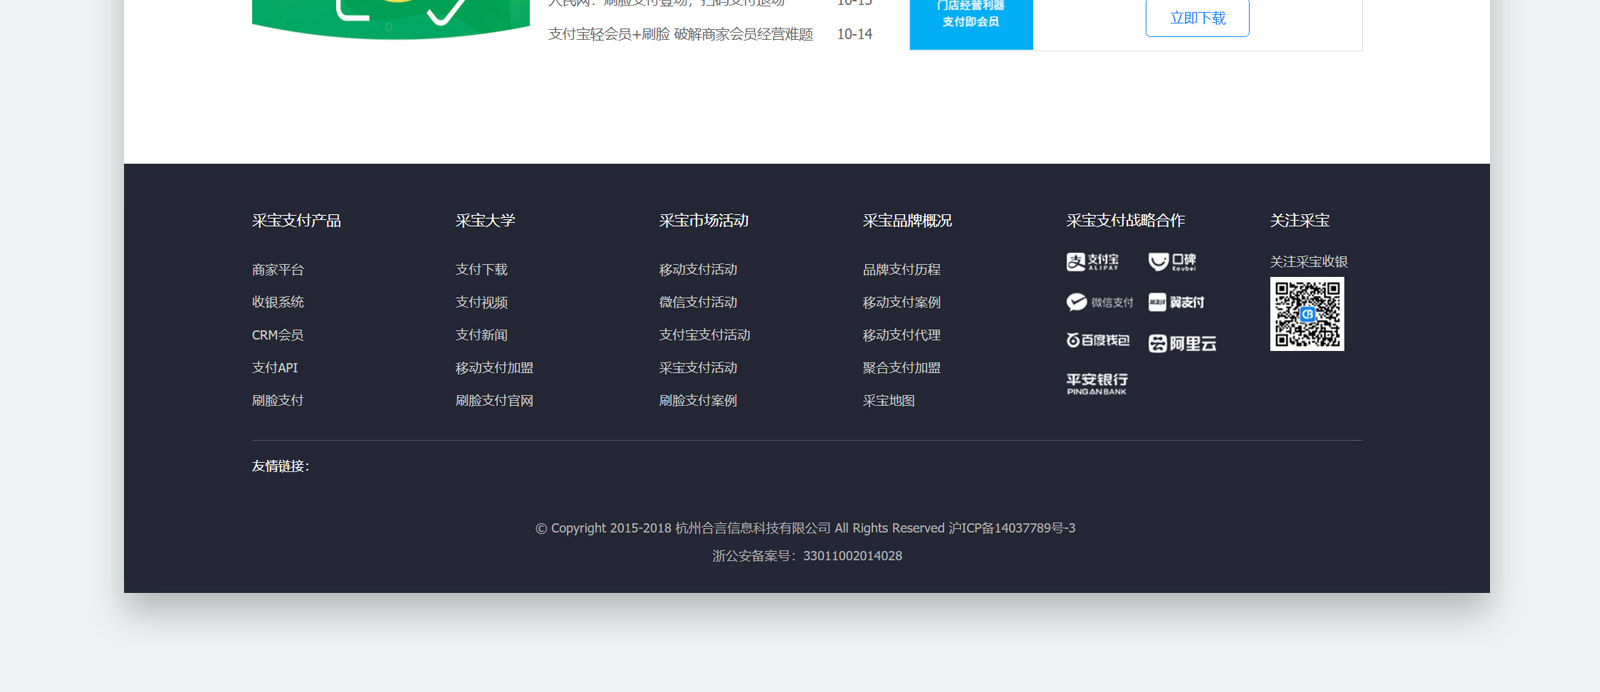The height and width of the screenshot is (692, 1600).
Task: Open the 支付宝轻会员+刷脸 news article
Action: [680, 34]
